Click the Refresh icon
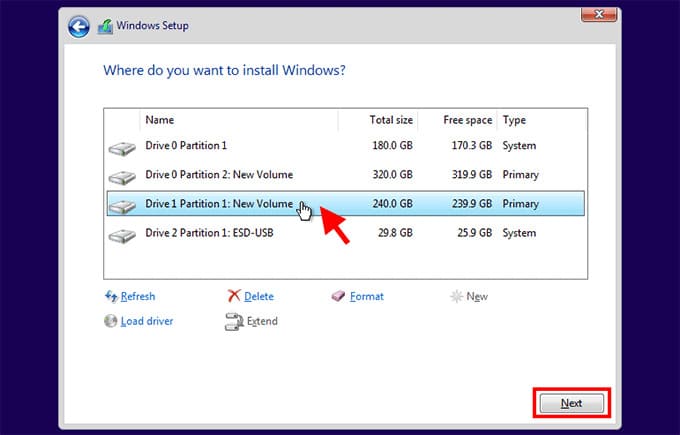This screenshot has width=680, height=435. coord(111,297)
